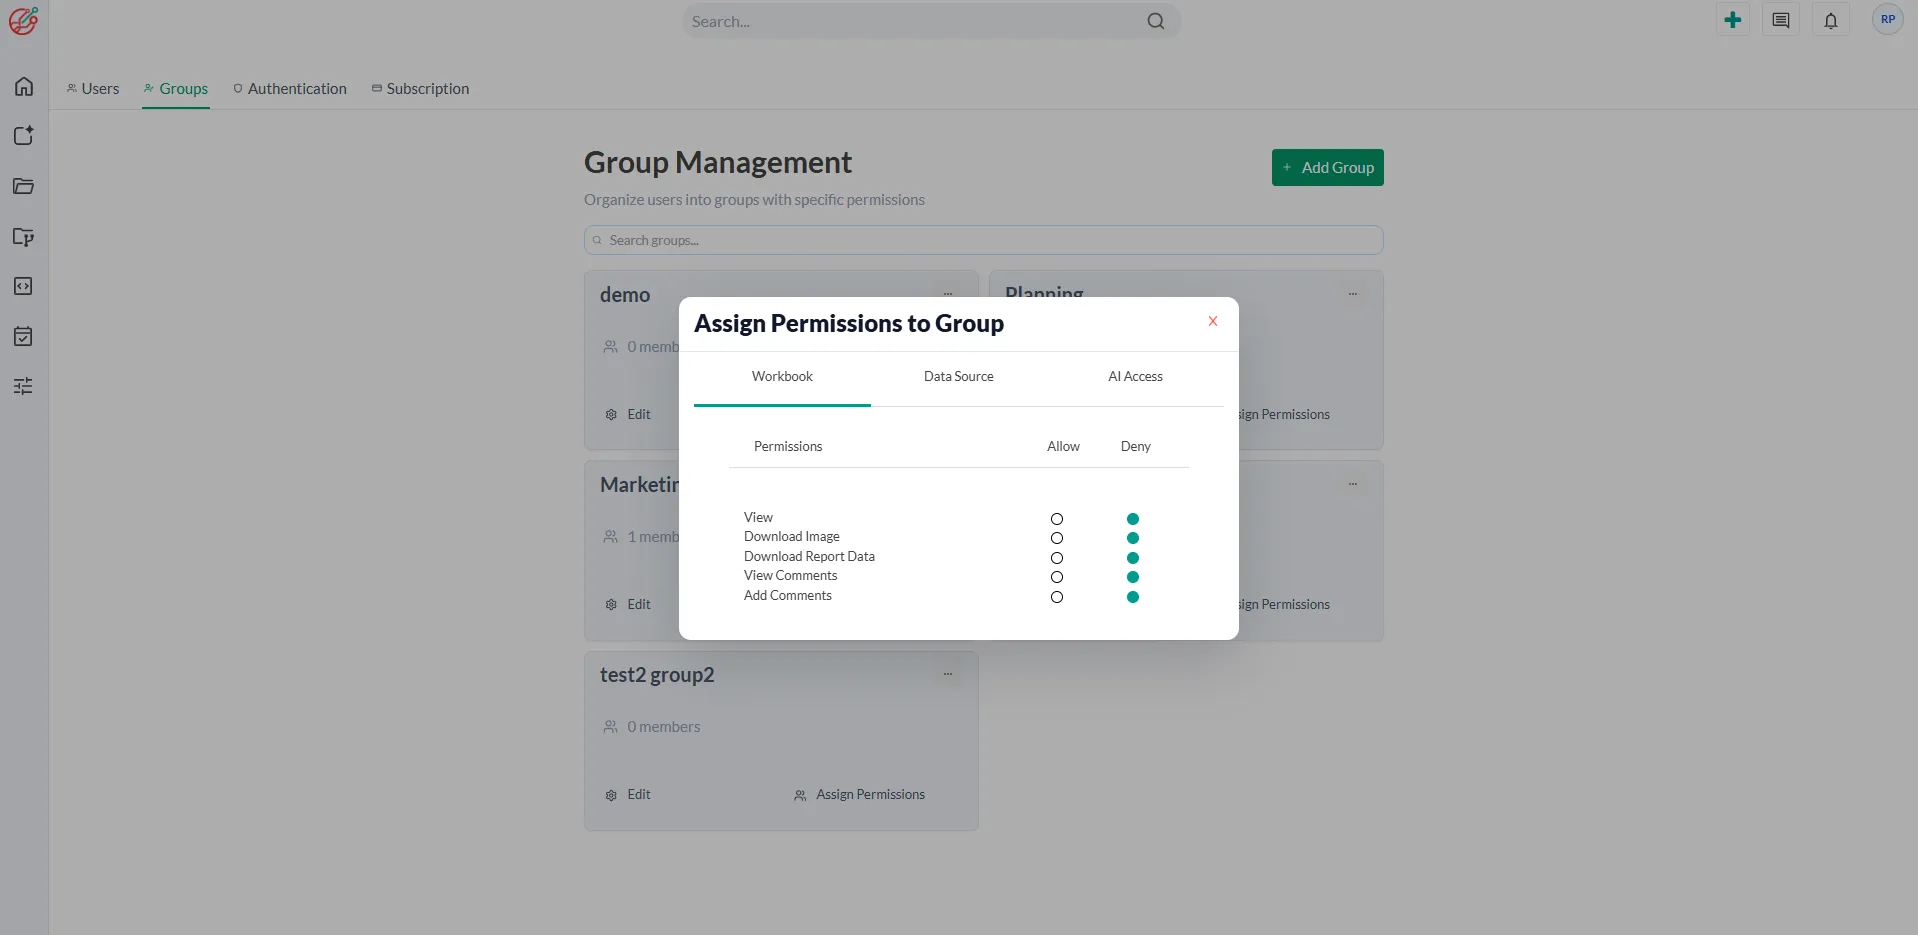Screen dimensions: 1918x935
Task: Open the Planning group more options menu
Action: 1352,294
